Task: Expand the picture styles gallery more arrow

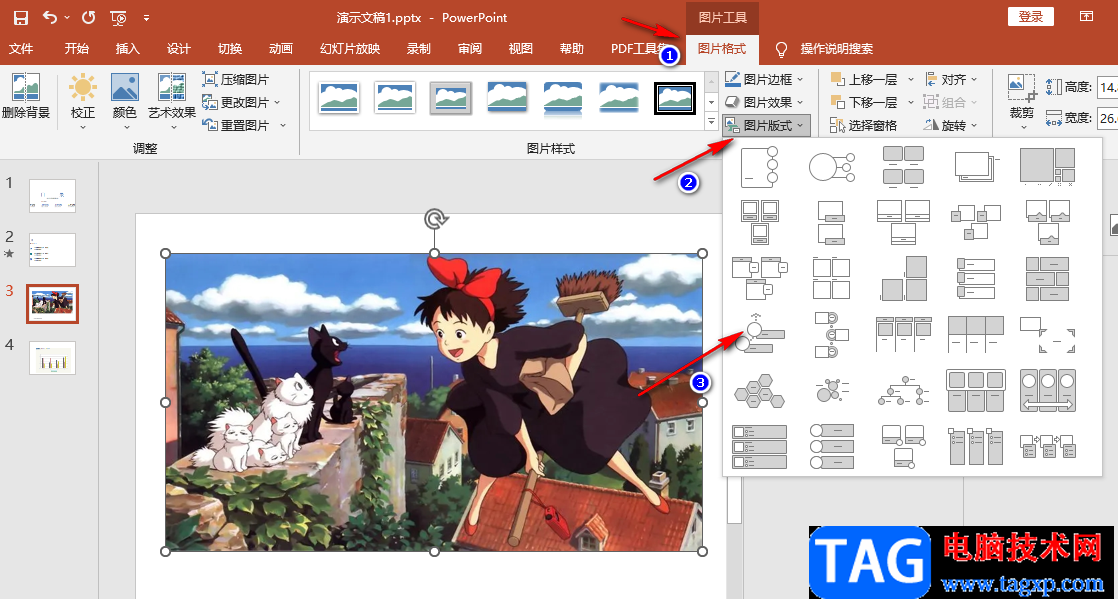Action: pyautogui.click(x=711, y=123)
